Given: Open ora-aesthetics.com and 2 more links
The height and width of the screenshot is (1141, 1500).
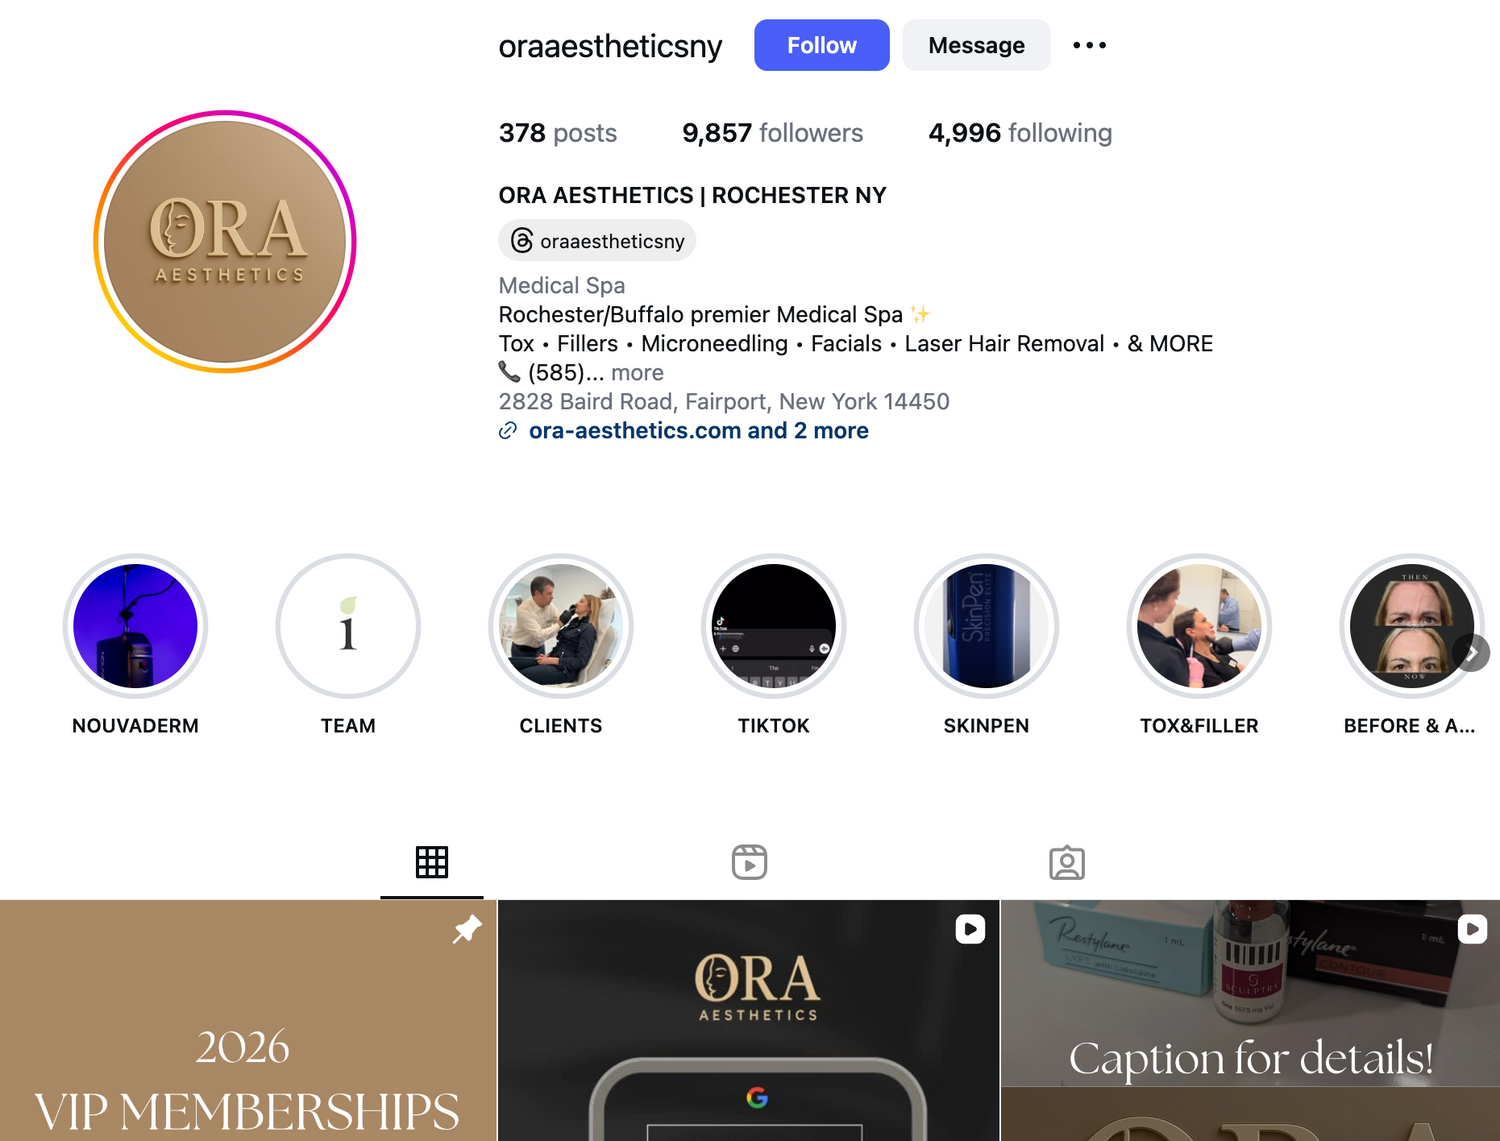Looking at the screenshot, I should coord(698,431).
